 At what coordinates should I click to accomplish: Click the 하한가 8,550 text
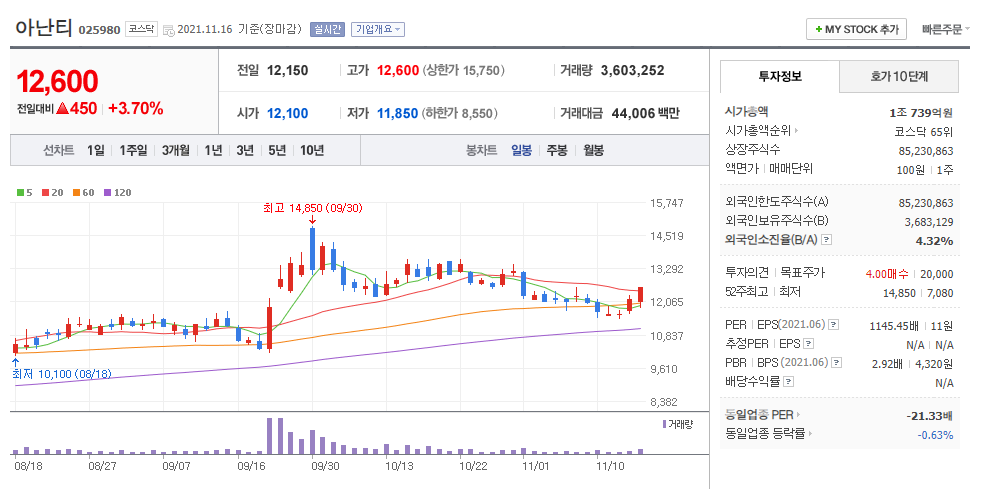(x=460, y=113)
